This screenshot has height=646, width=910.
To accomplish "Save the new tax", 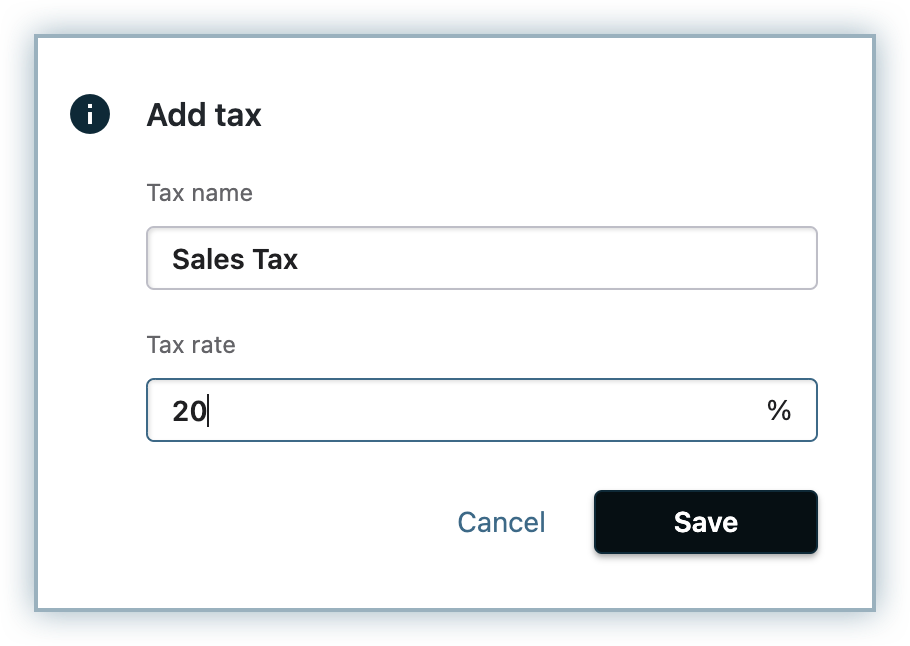I will point(705,522).
